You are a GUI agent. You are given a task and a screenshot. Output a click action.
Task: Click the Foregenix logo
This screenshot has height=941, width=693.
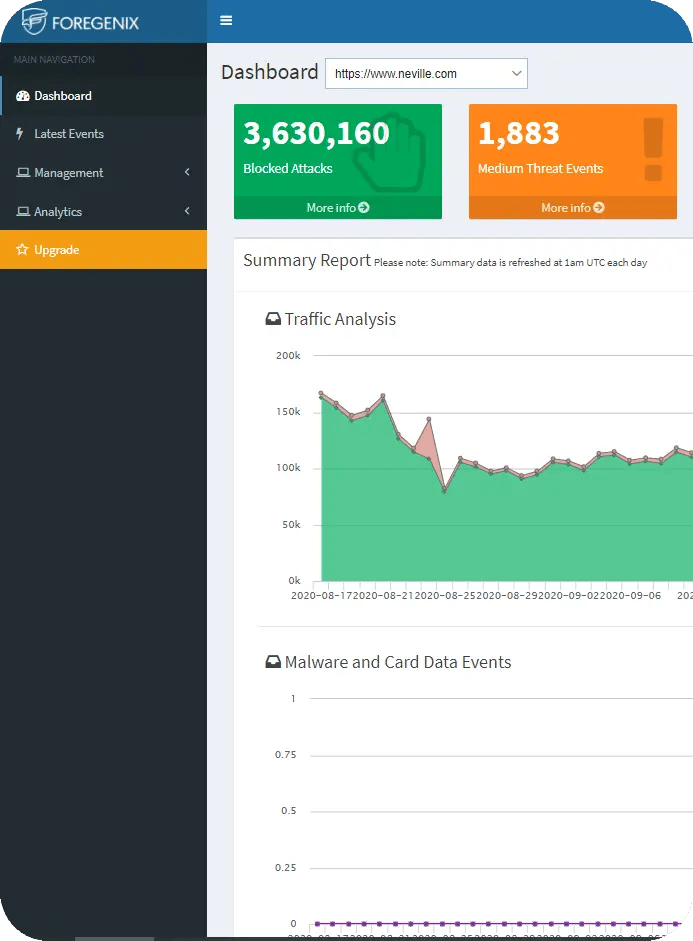coord(82,21)
